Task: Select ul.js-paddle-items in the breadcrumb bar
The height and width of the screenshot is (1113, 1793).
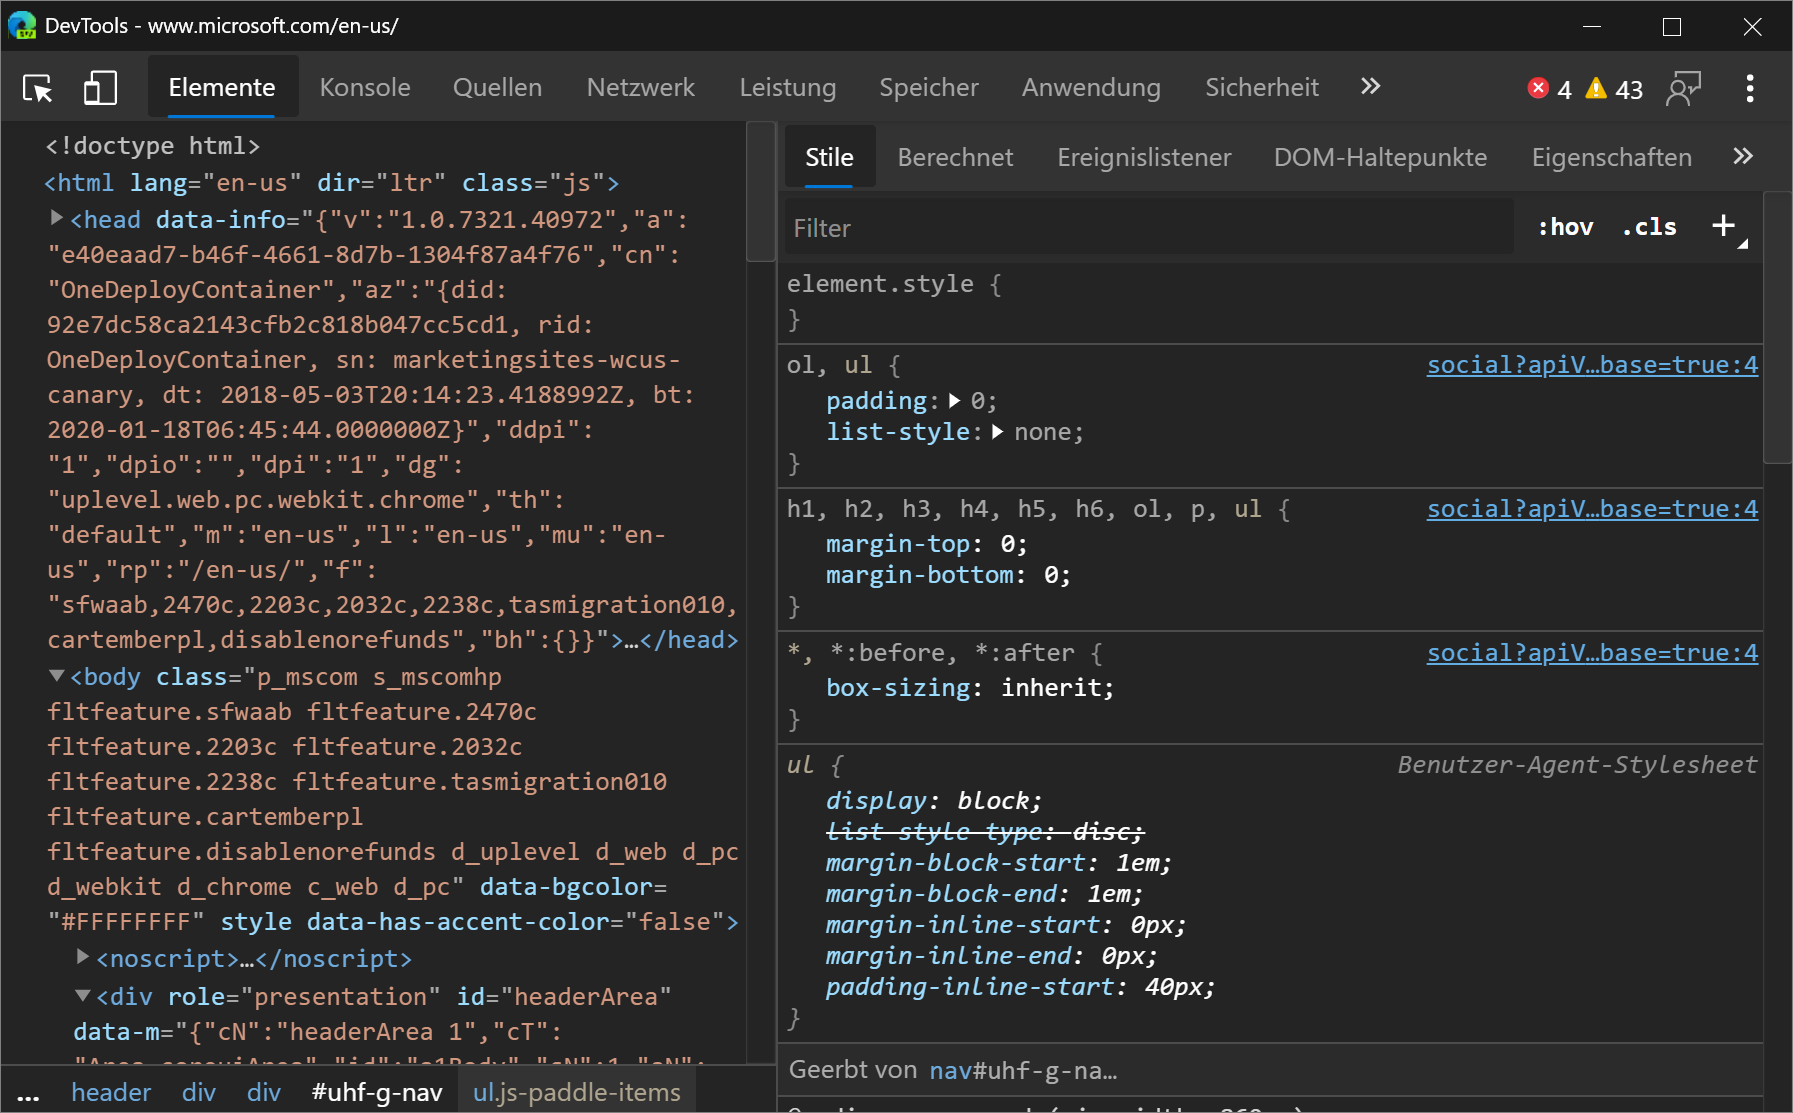Action: click(577, 1092)
